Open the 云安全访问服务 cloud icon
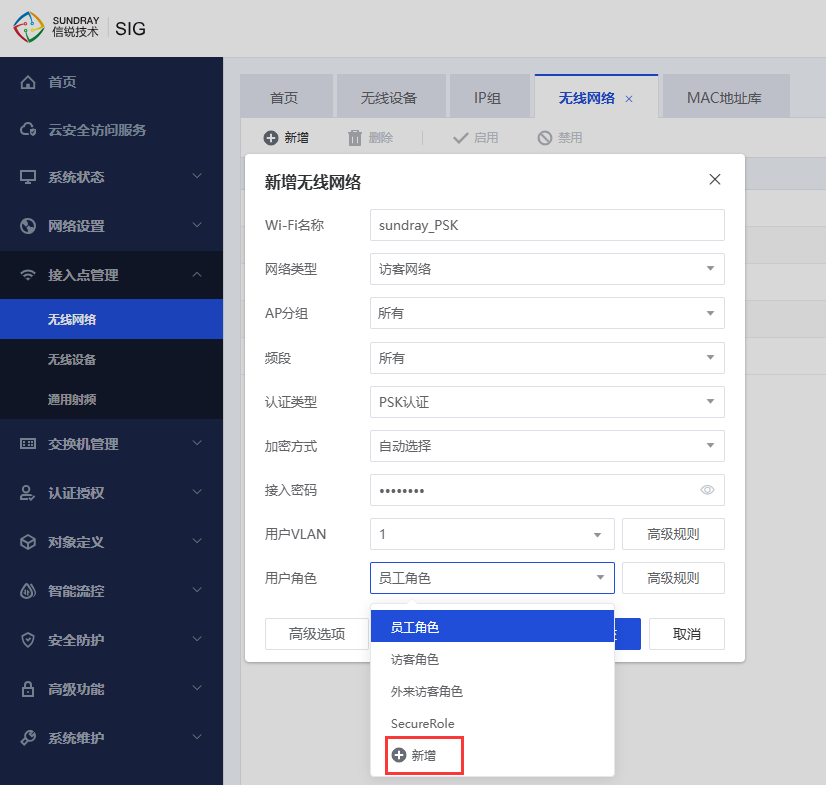The image size is (826, 785). [28, 130]
